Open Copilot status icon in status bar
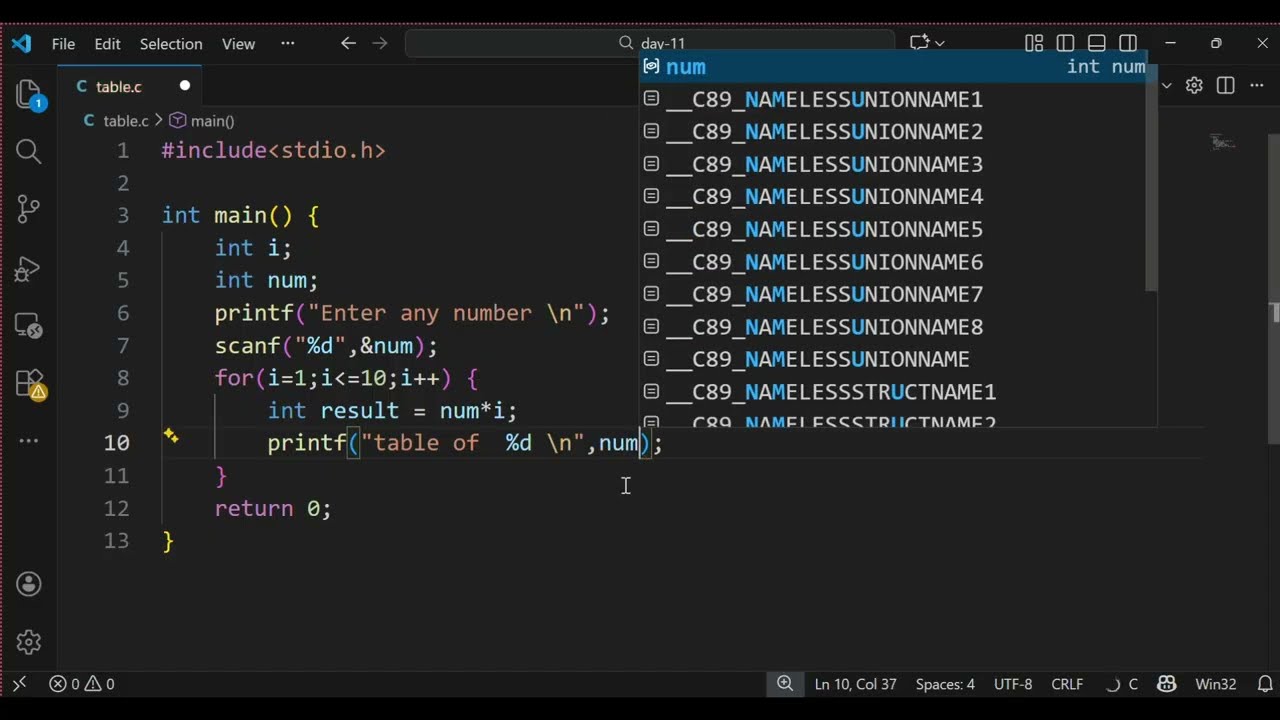Image resolution: width=1280 pixels, height=720 pixels. [x=1167, y=684]
